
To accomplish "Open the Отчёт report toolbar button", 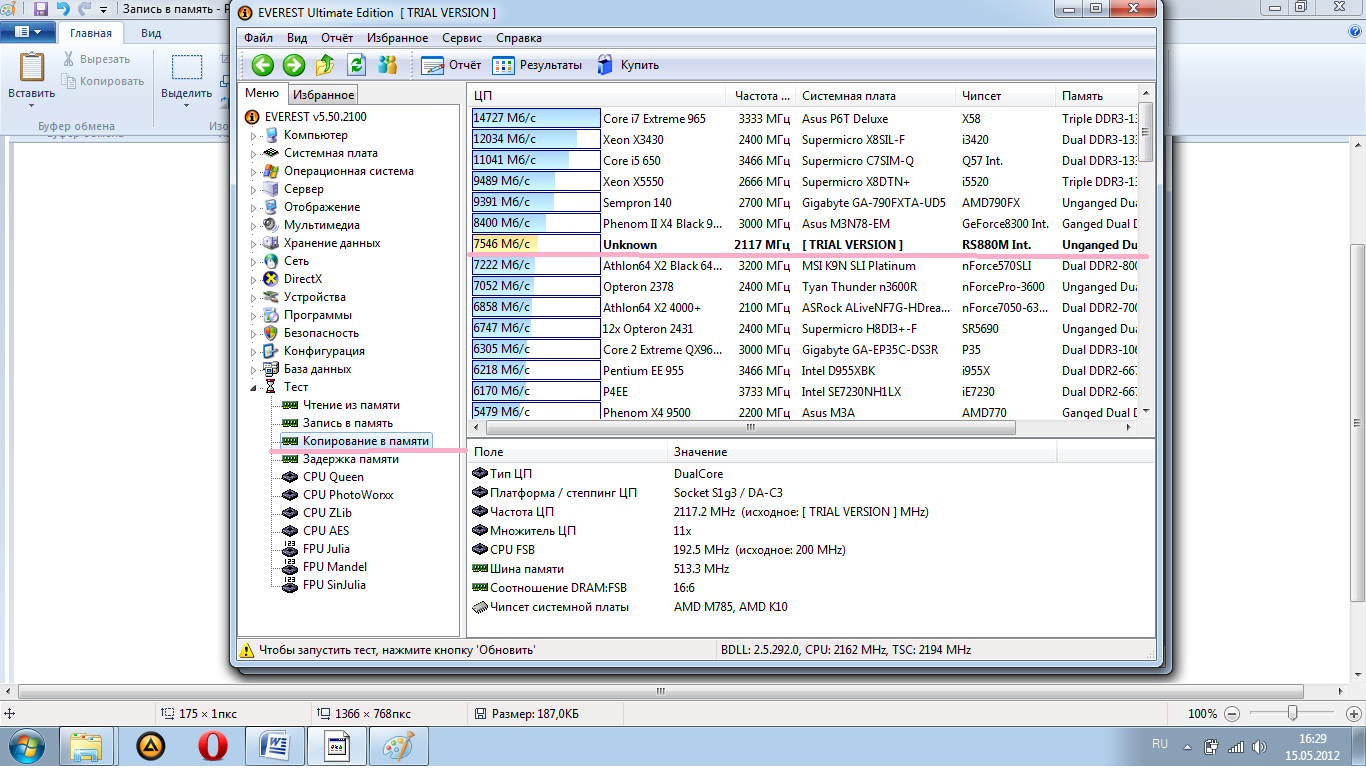I will click(451, 65).
